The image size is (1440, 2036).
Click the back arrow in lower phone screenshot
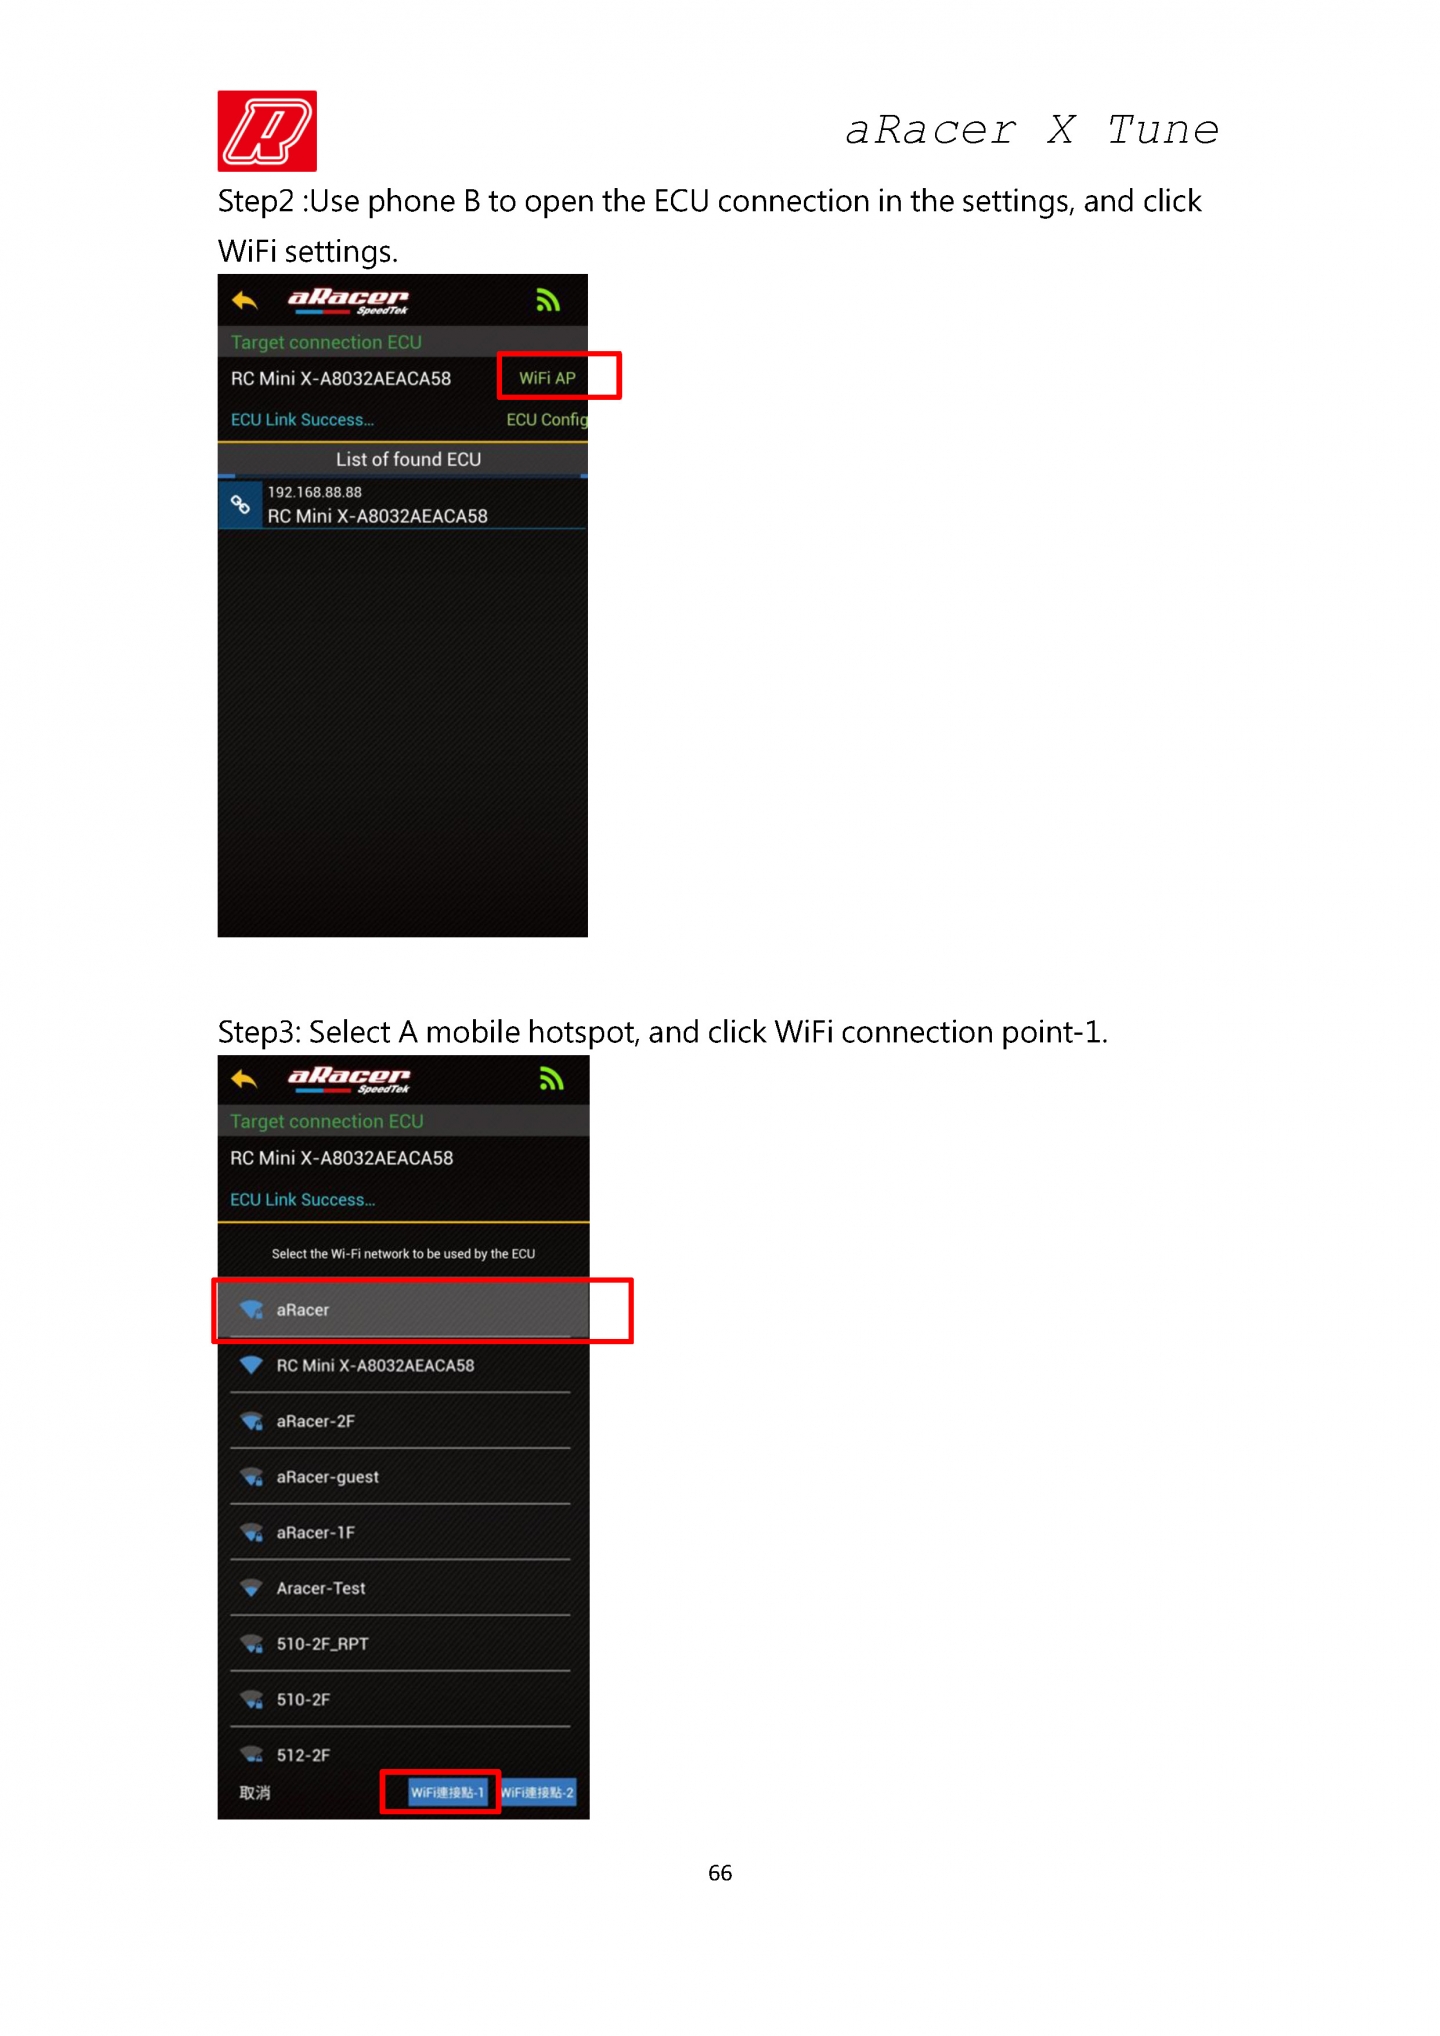tap(244, 1079)
